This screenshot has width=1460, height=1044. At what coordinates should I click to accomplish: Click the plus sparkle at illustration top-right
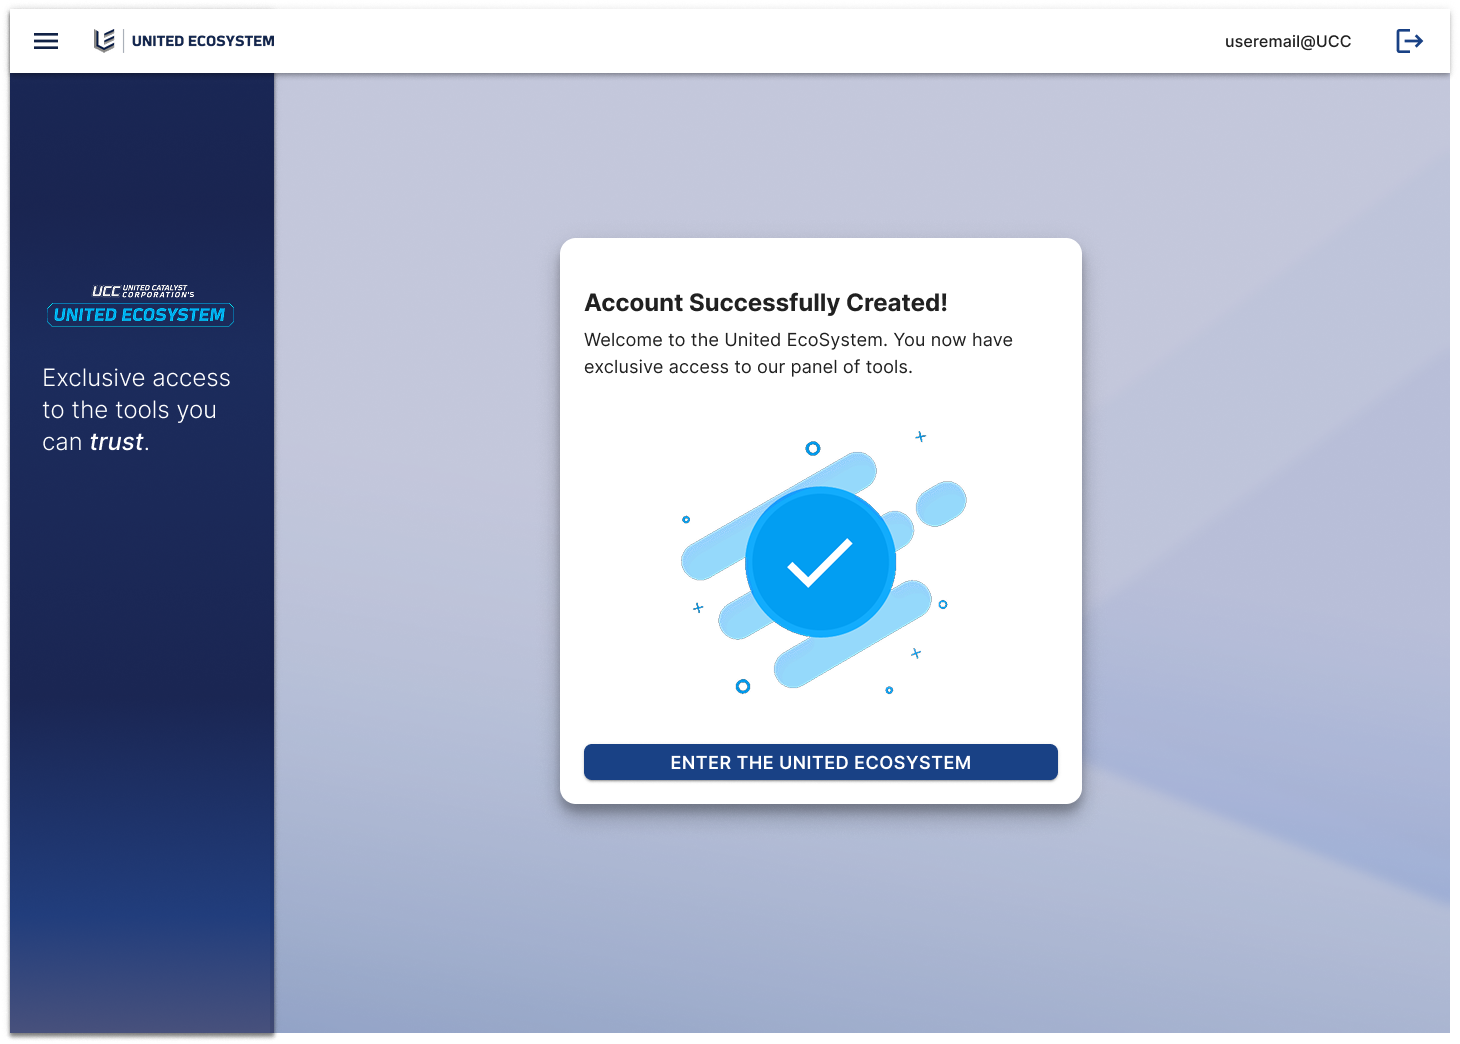(921, 437)
